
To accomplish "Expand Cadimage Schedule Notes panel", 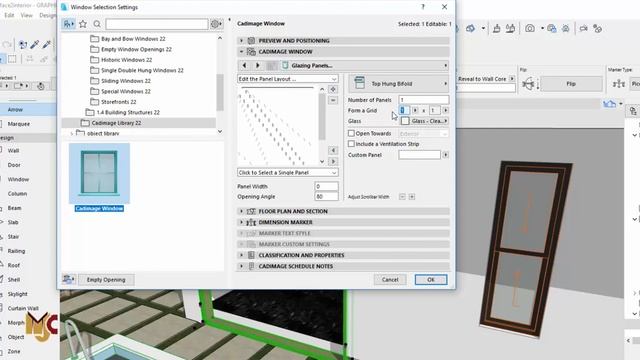I will click(x=241, y=266).
